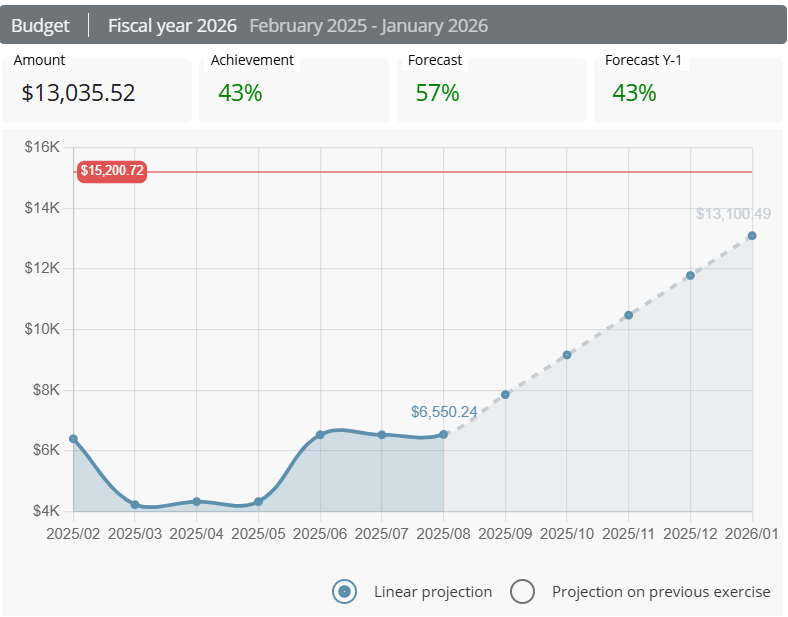
Task: Click the 2025/04 data point on chart
Action: point(197,501)
